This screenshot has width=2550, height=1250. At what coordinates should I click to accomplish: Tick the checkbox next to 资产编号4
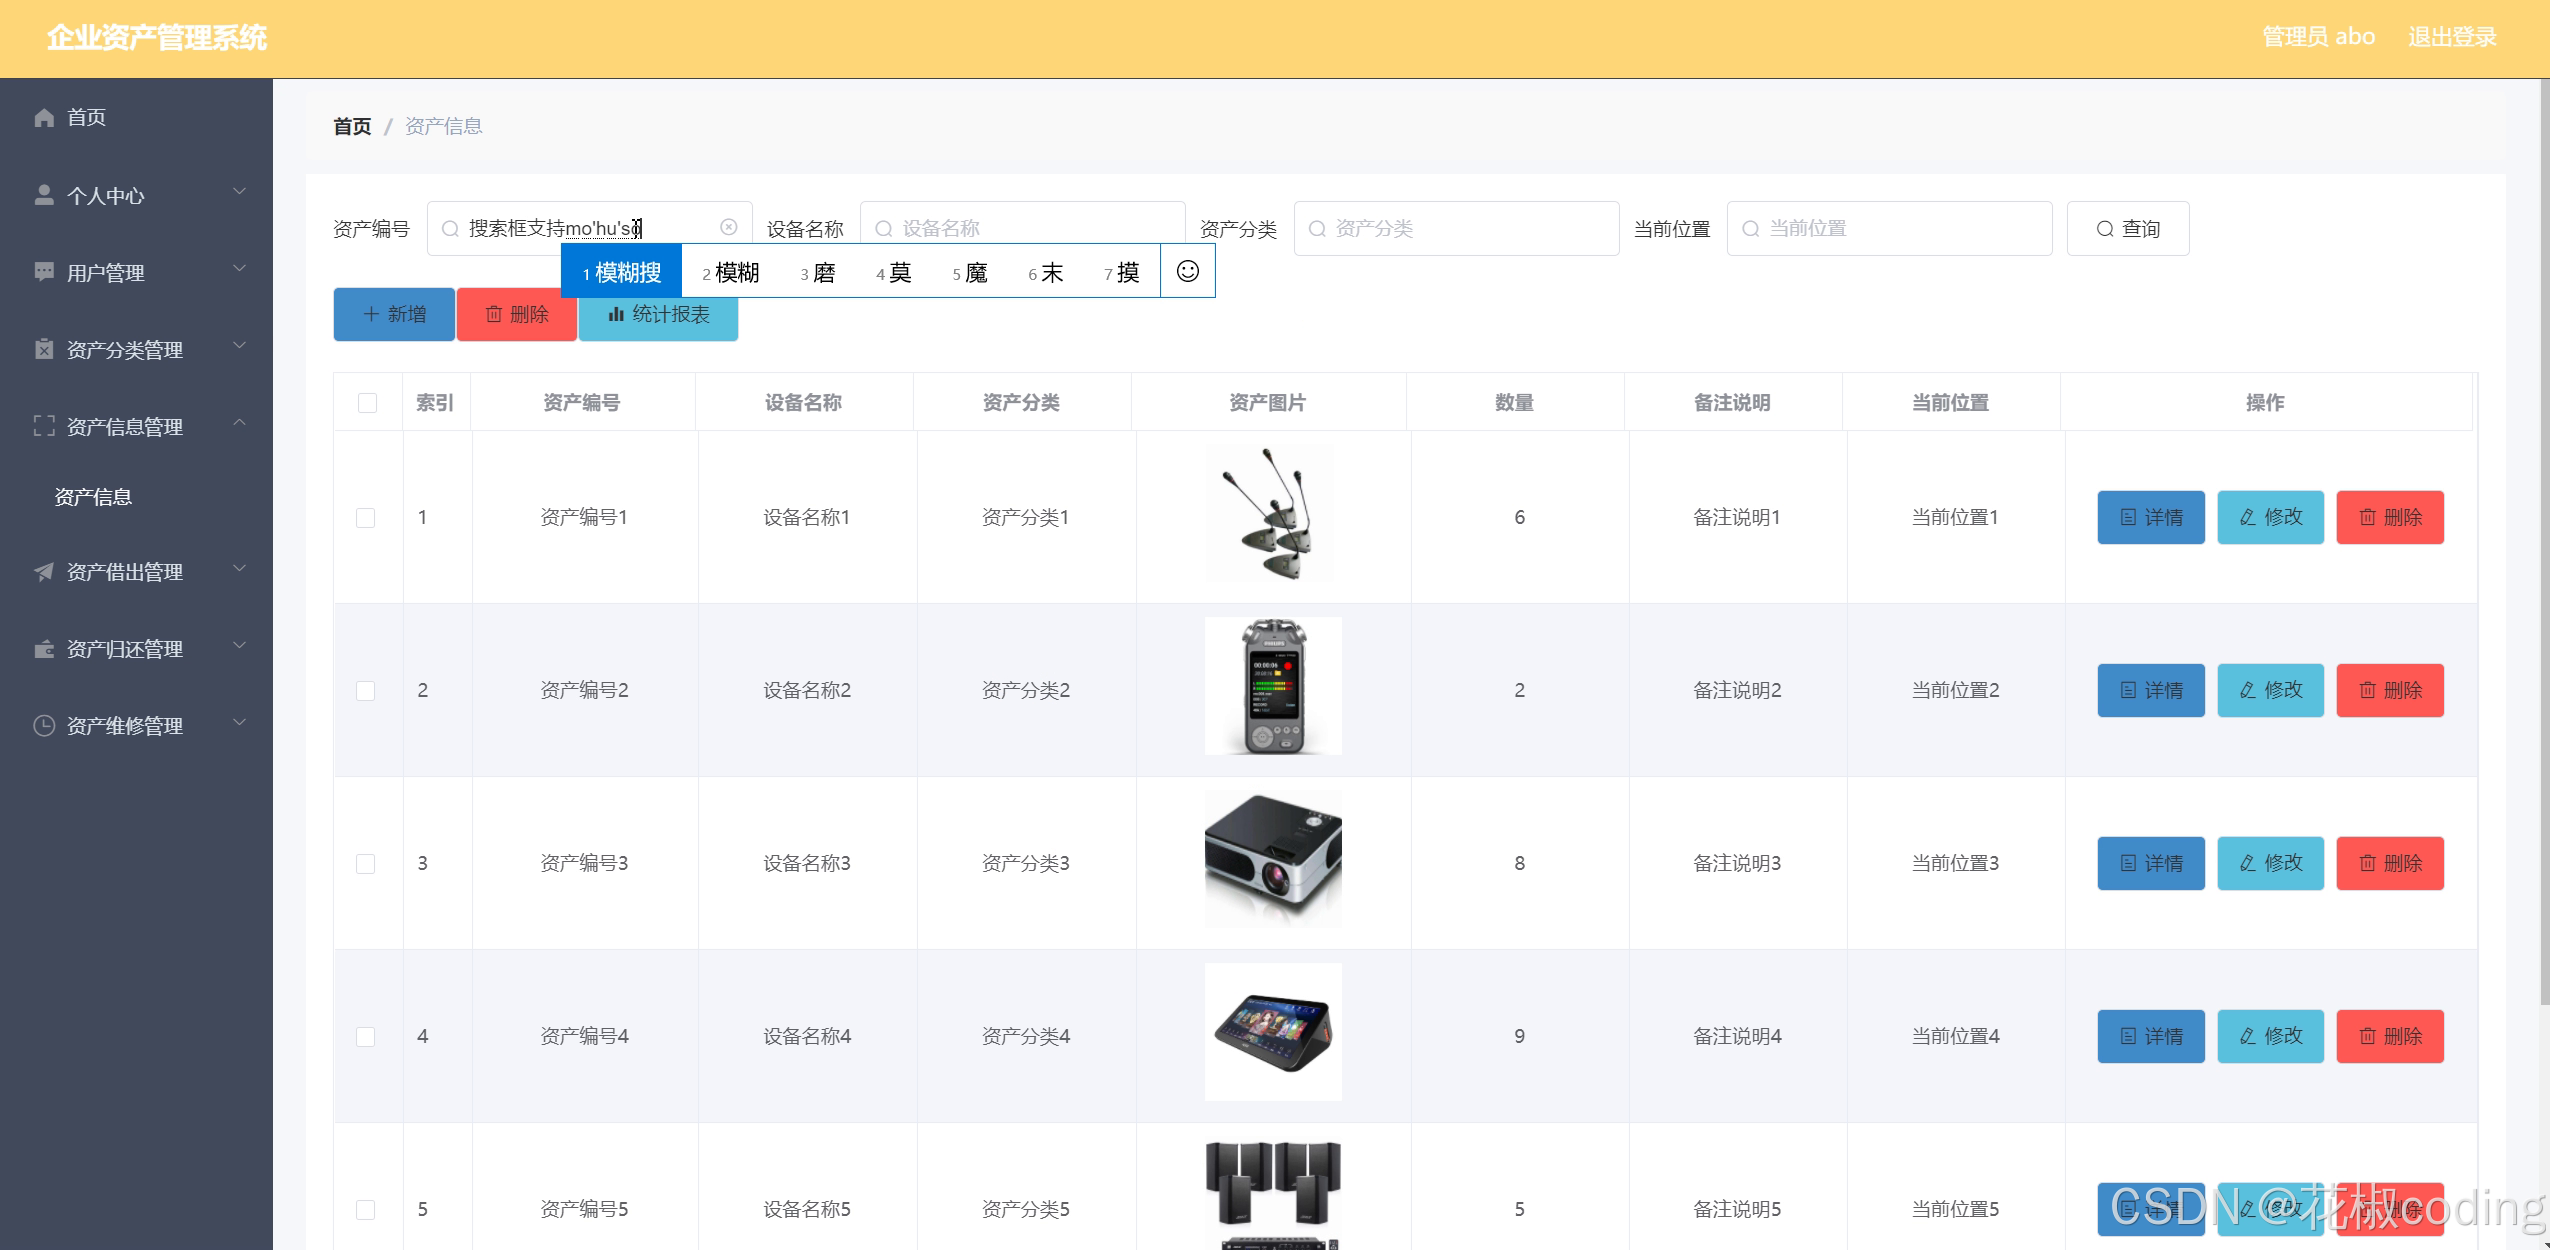tap(365, 1036)
